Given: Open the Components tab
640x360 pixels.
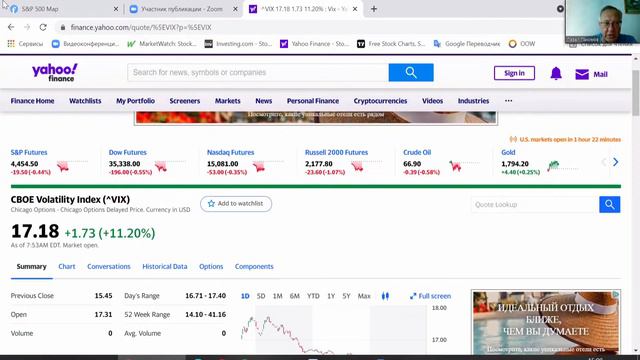Looking at the screenshot, I should [x=254, y=267].
